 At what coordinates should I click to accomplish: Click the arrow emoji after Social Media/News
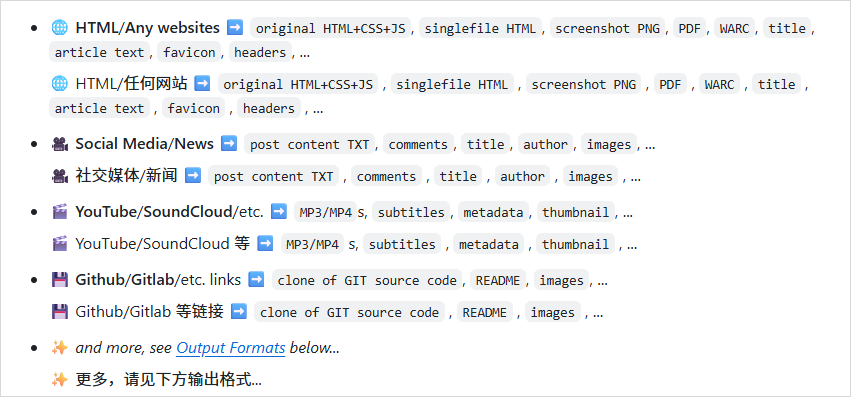point(230,144)
